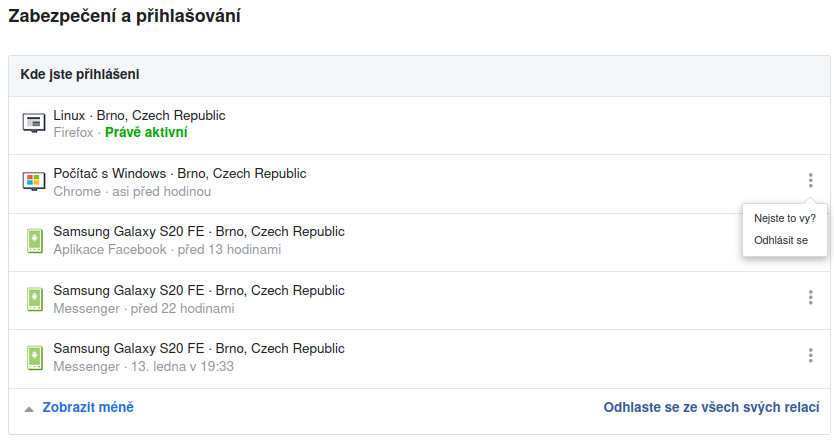Screen dimensions: 834x445
Task: Click the Linux desktop device icon
Action: [x=34, y=123]
